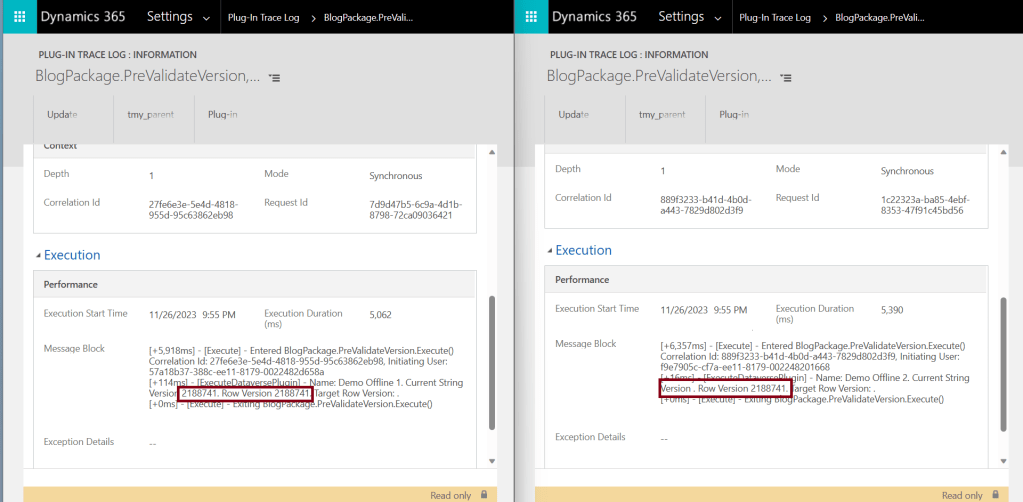Click BlogPackage.PreVali breadcrumb in left window
1023x502 pixels.
(x=369, y=18)
